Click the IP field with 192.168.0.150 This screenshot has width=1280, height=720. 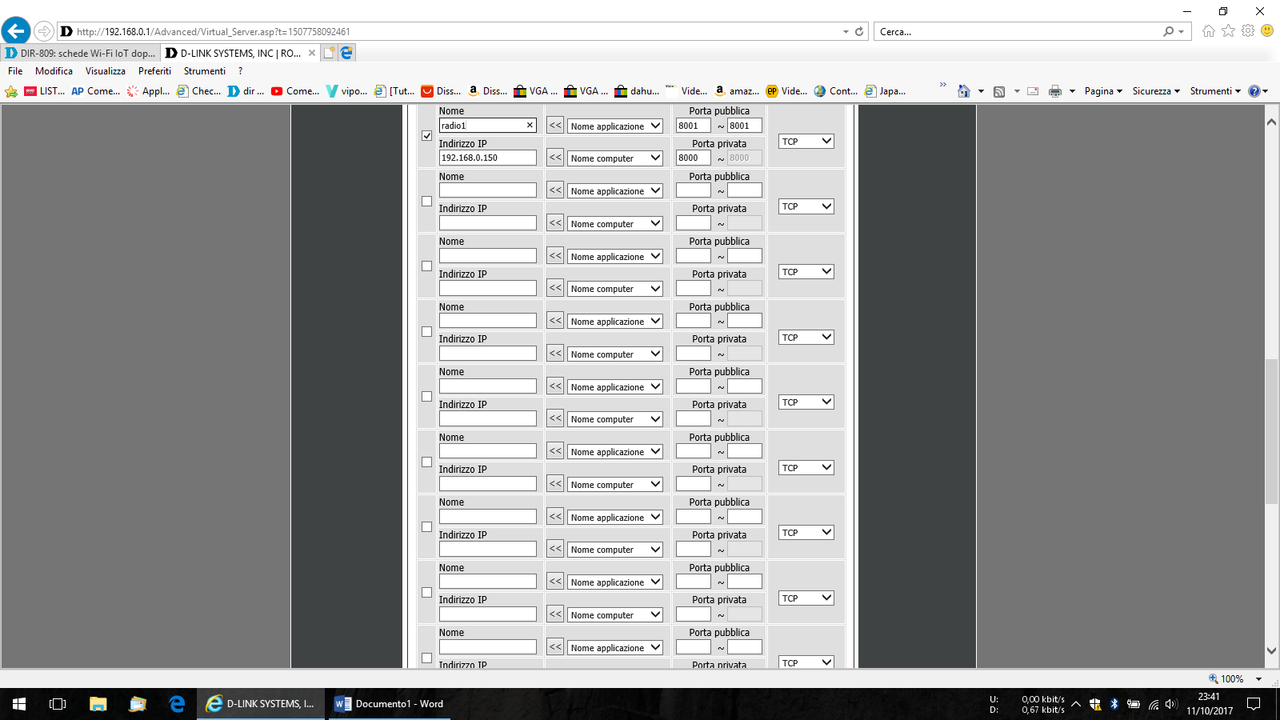[488, 158]
